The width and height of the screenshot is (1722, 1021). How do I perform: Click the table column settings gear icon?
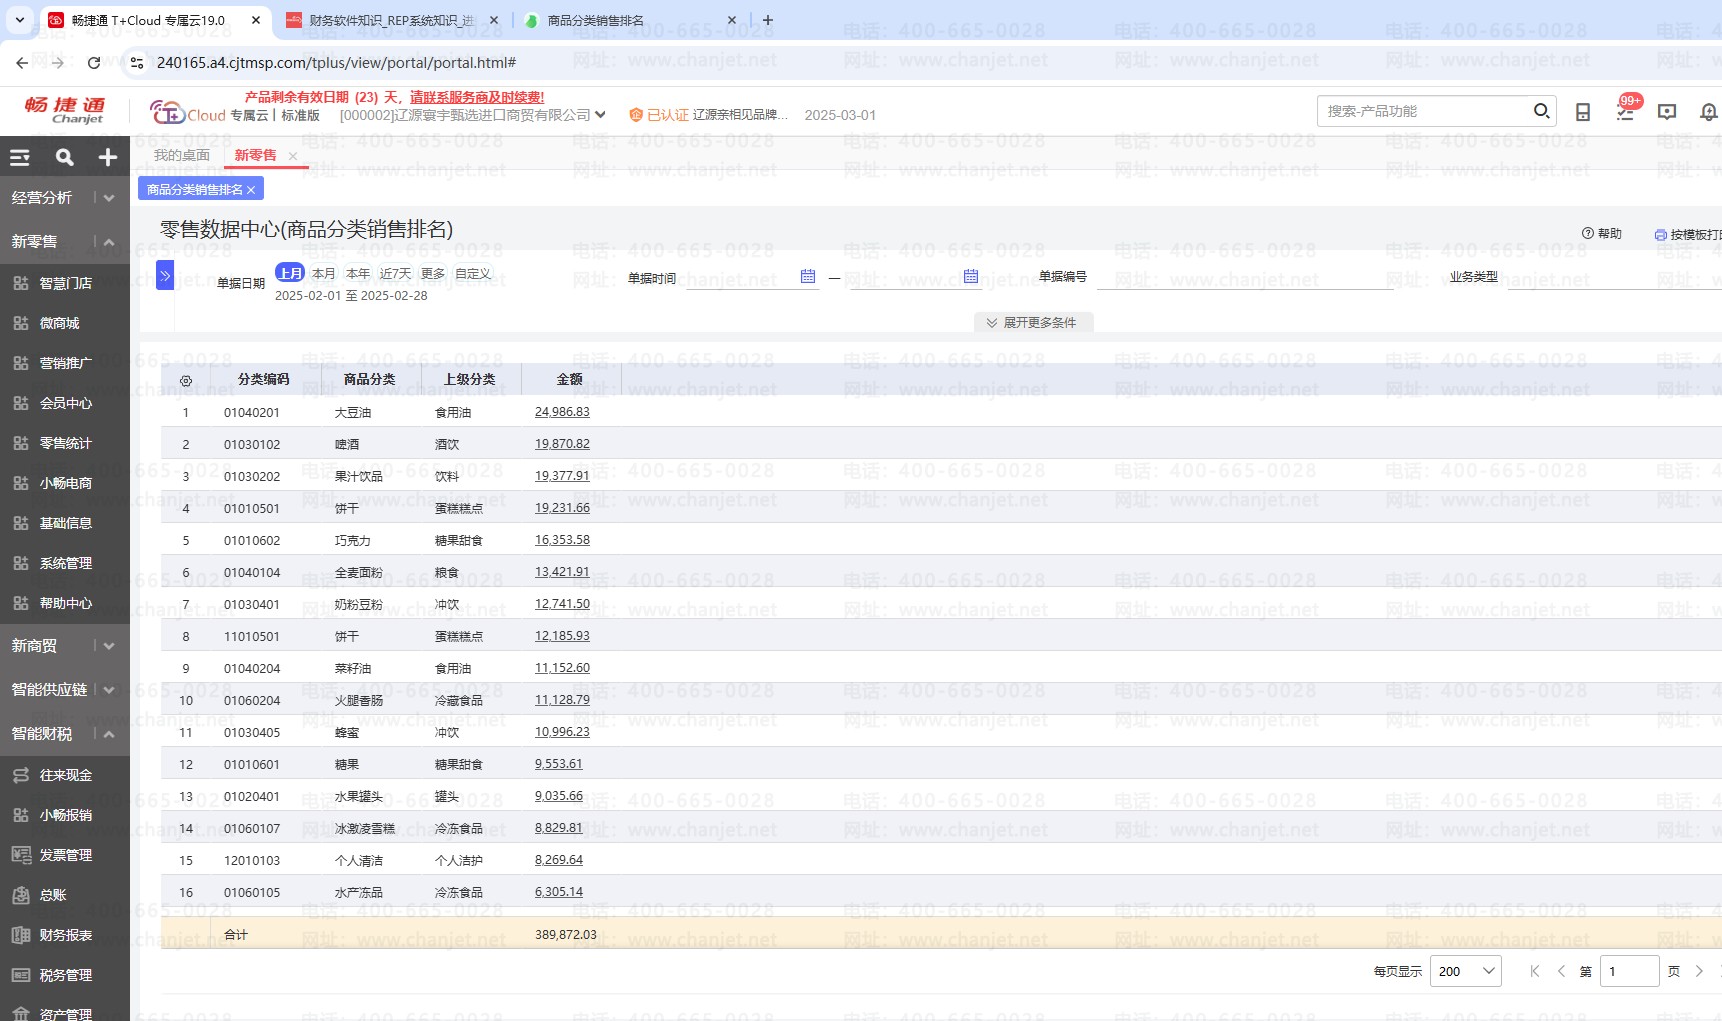tap(186, 381)
